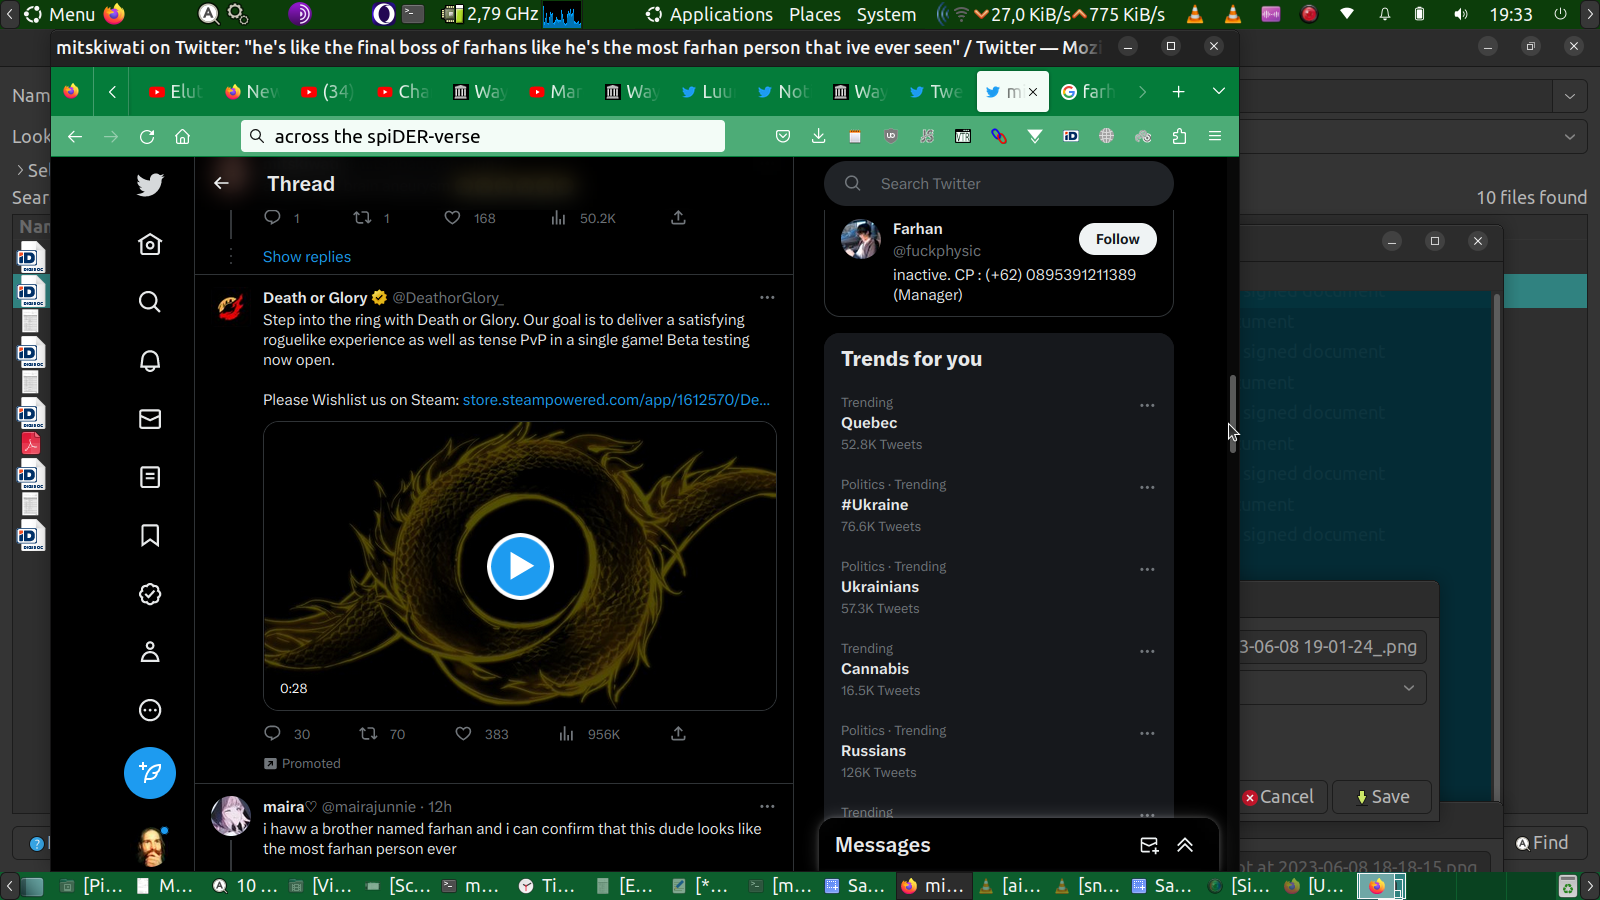Open a new Firefox tab
The height and width of the screenshot is (900, 1600).
tap(1179, 91)
